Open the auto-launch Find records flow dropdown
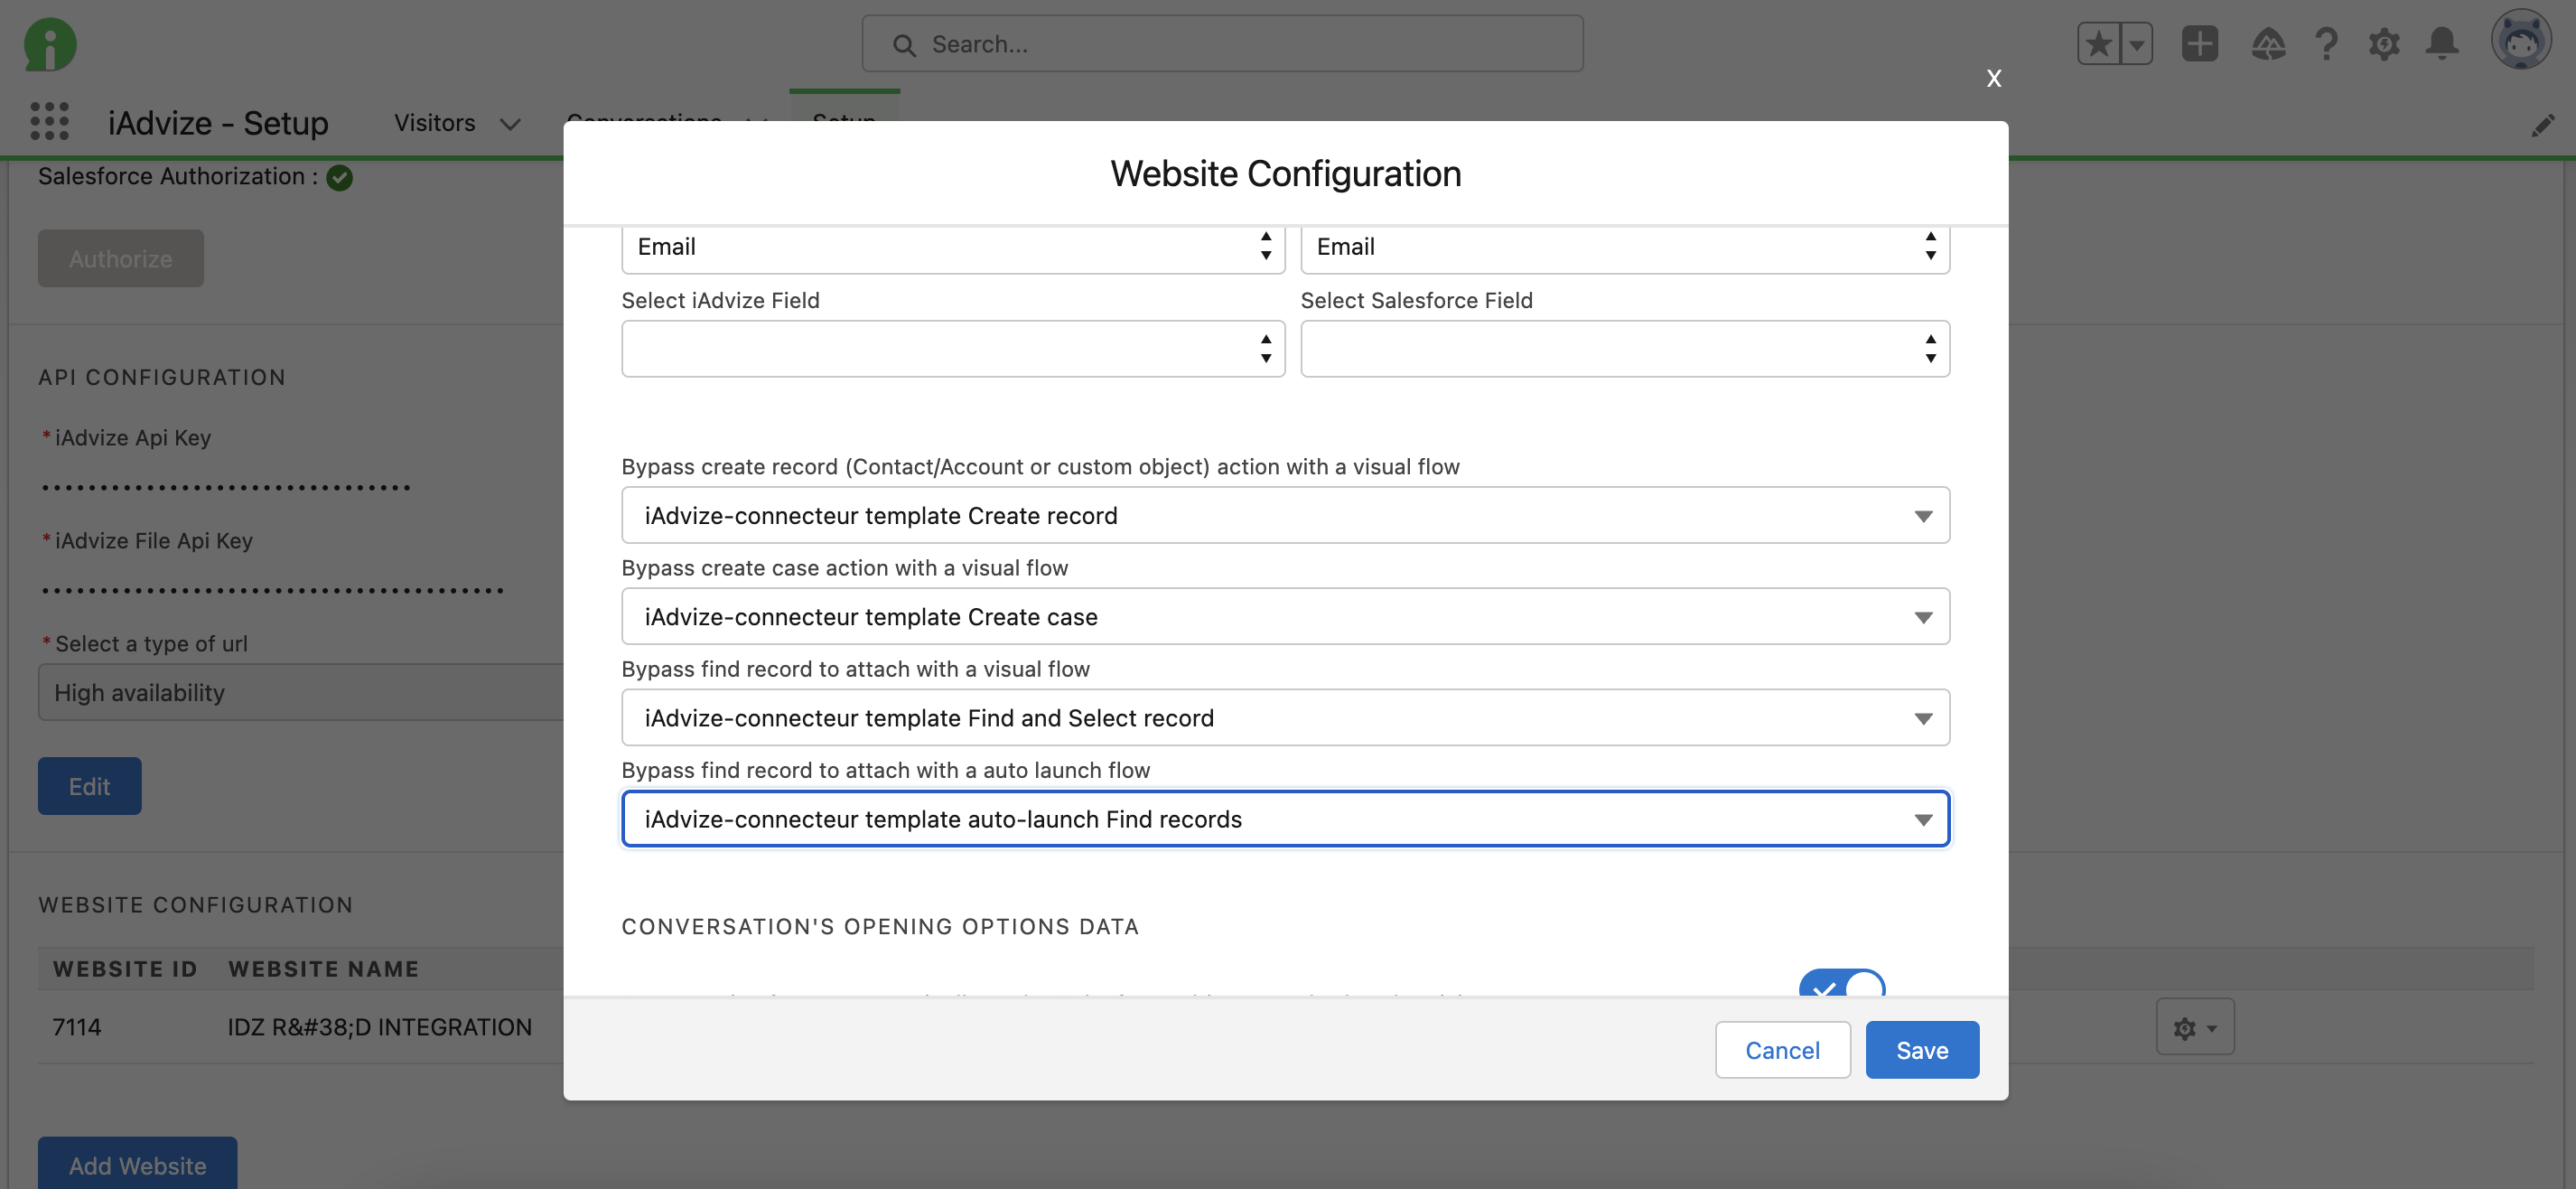This screenshot has width=2576, height=1189. (x=1285, y=818)
